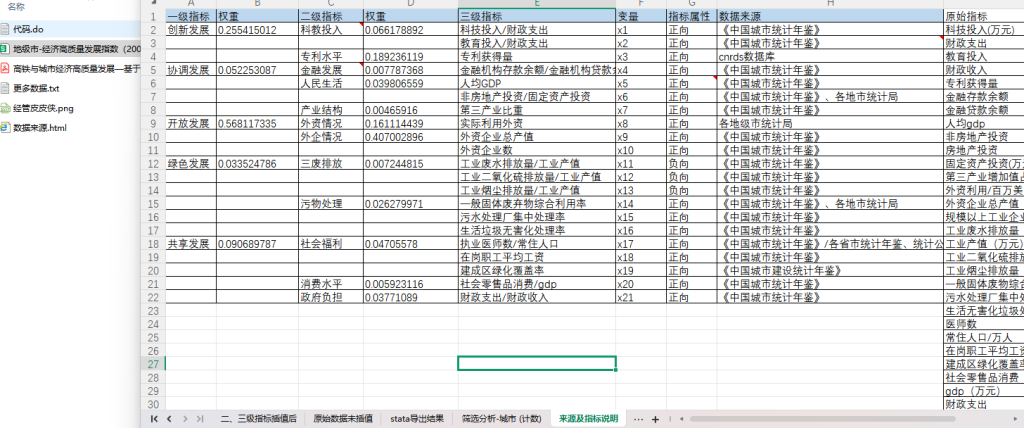Go to the previous sheet tab

pos(169,419)
